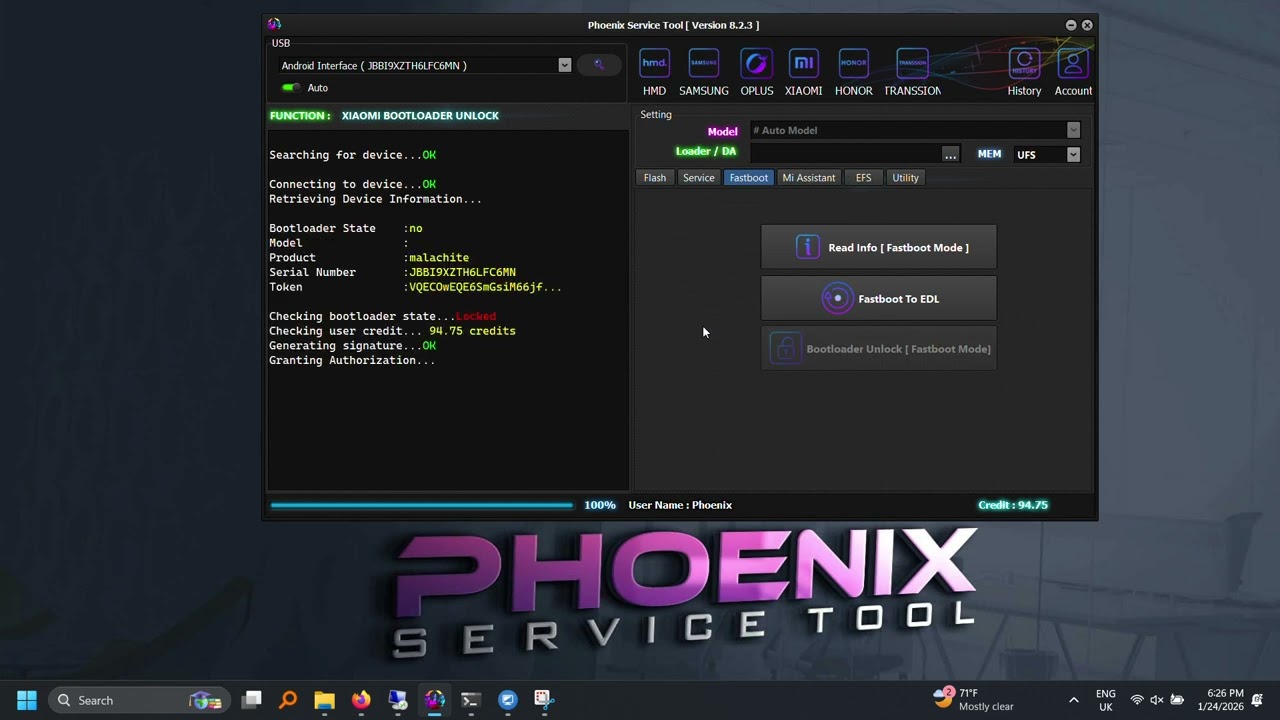Minimize the Phoenix Service Tool window

pos(1071,25)
